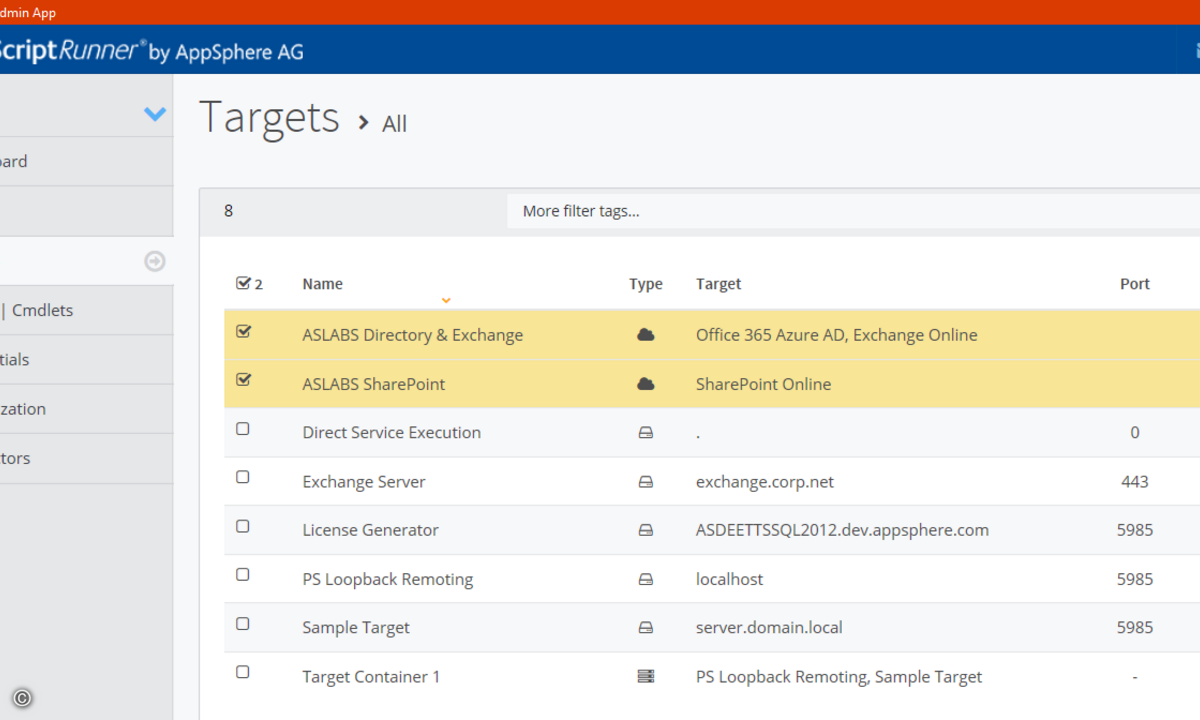The image size is (1200, 720).
Task: Sort by the Type column header
Action: pyautogui.click(x=646, y=284)
